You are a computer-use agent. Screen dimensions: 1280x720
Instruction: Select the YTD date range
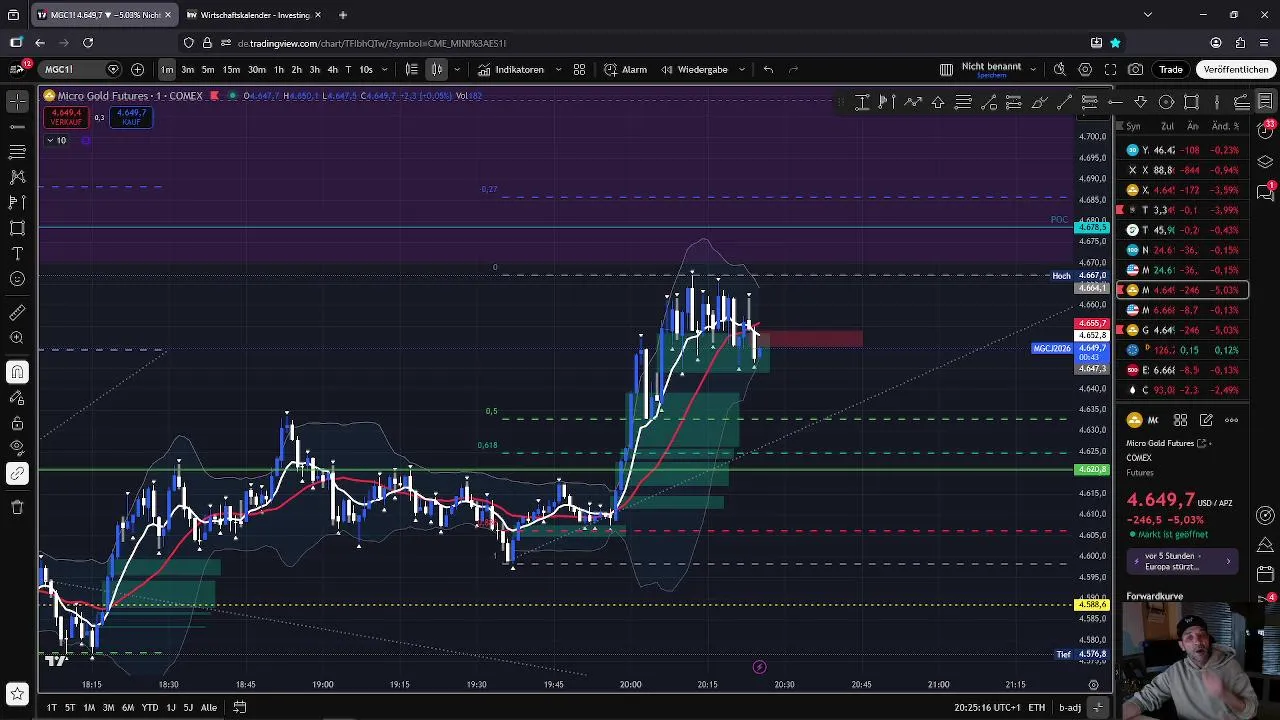click(x=150, y=707)
